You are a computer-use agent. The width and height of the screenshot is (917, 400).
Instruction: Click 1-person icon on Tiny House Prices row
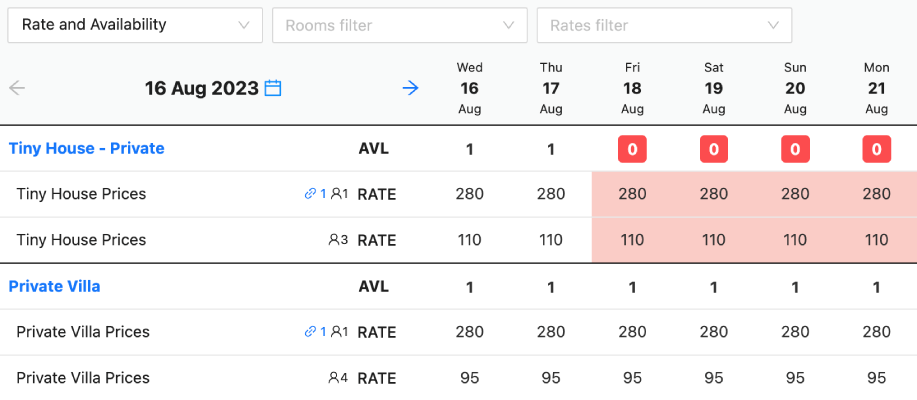340,194
